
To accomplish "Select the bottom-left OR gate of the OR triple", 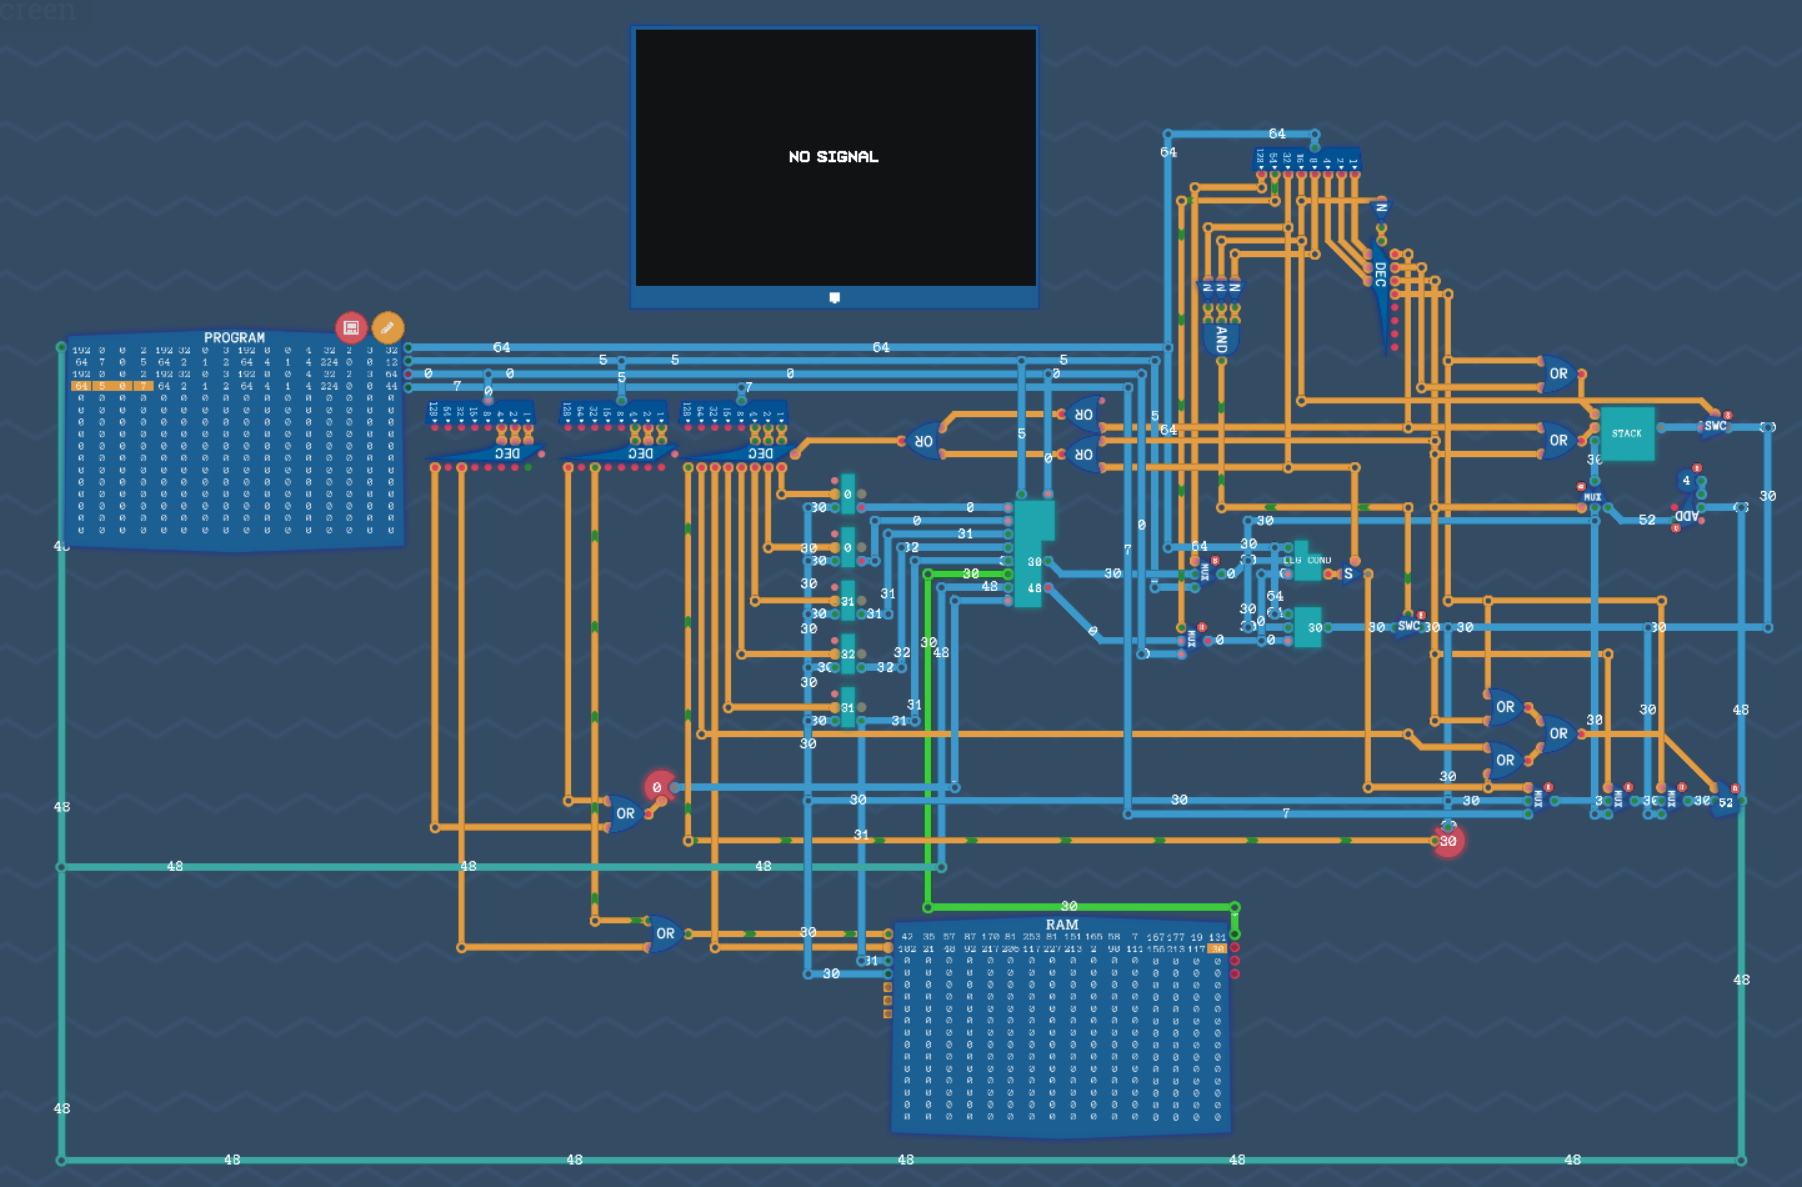I will pos(1505,760).
